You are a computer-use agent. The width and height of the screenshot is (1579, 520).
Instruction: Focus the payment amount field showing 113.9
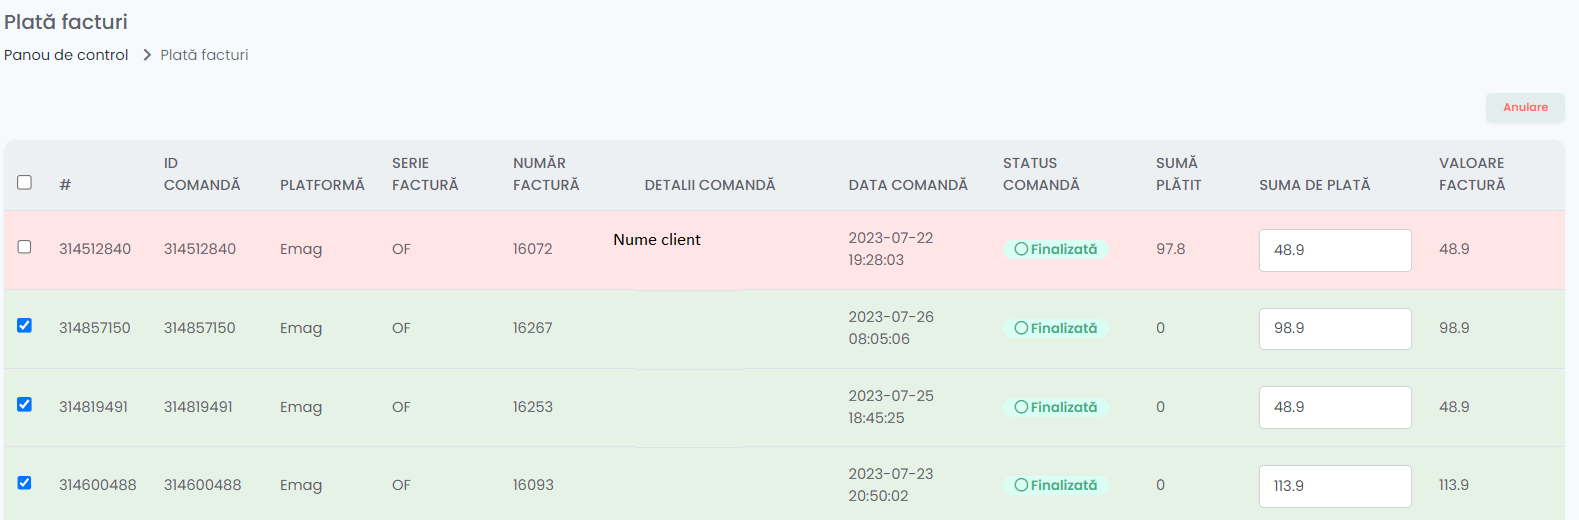1335,486
